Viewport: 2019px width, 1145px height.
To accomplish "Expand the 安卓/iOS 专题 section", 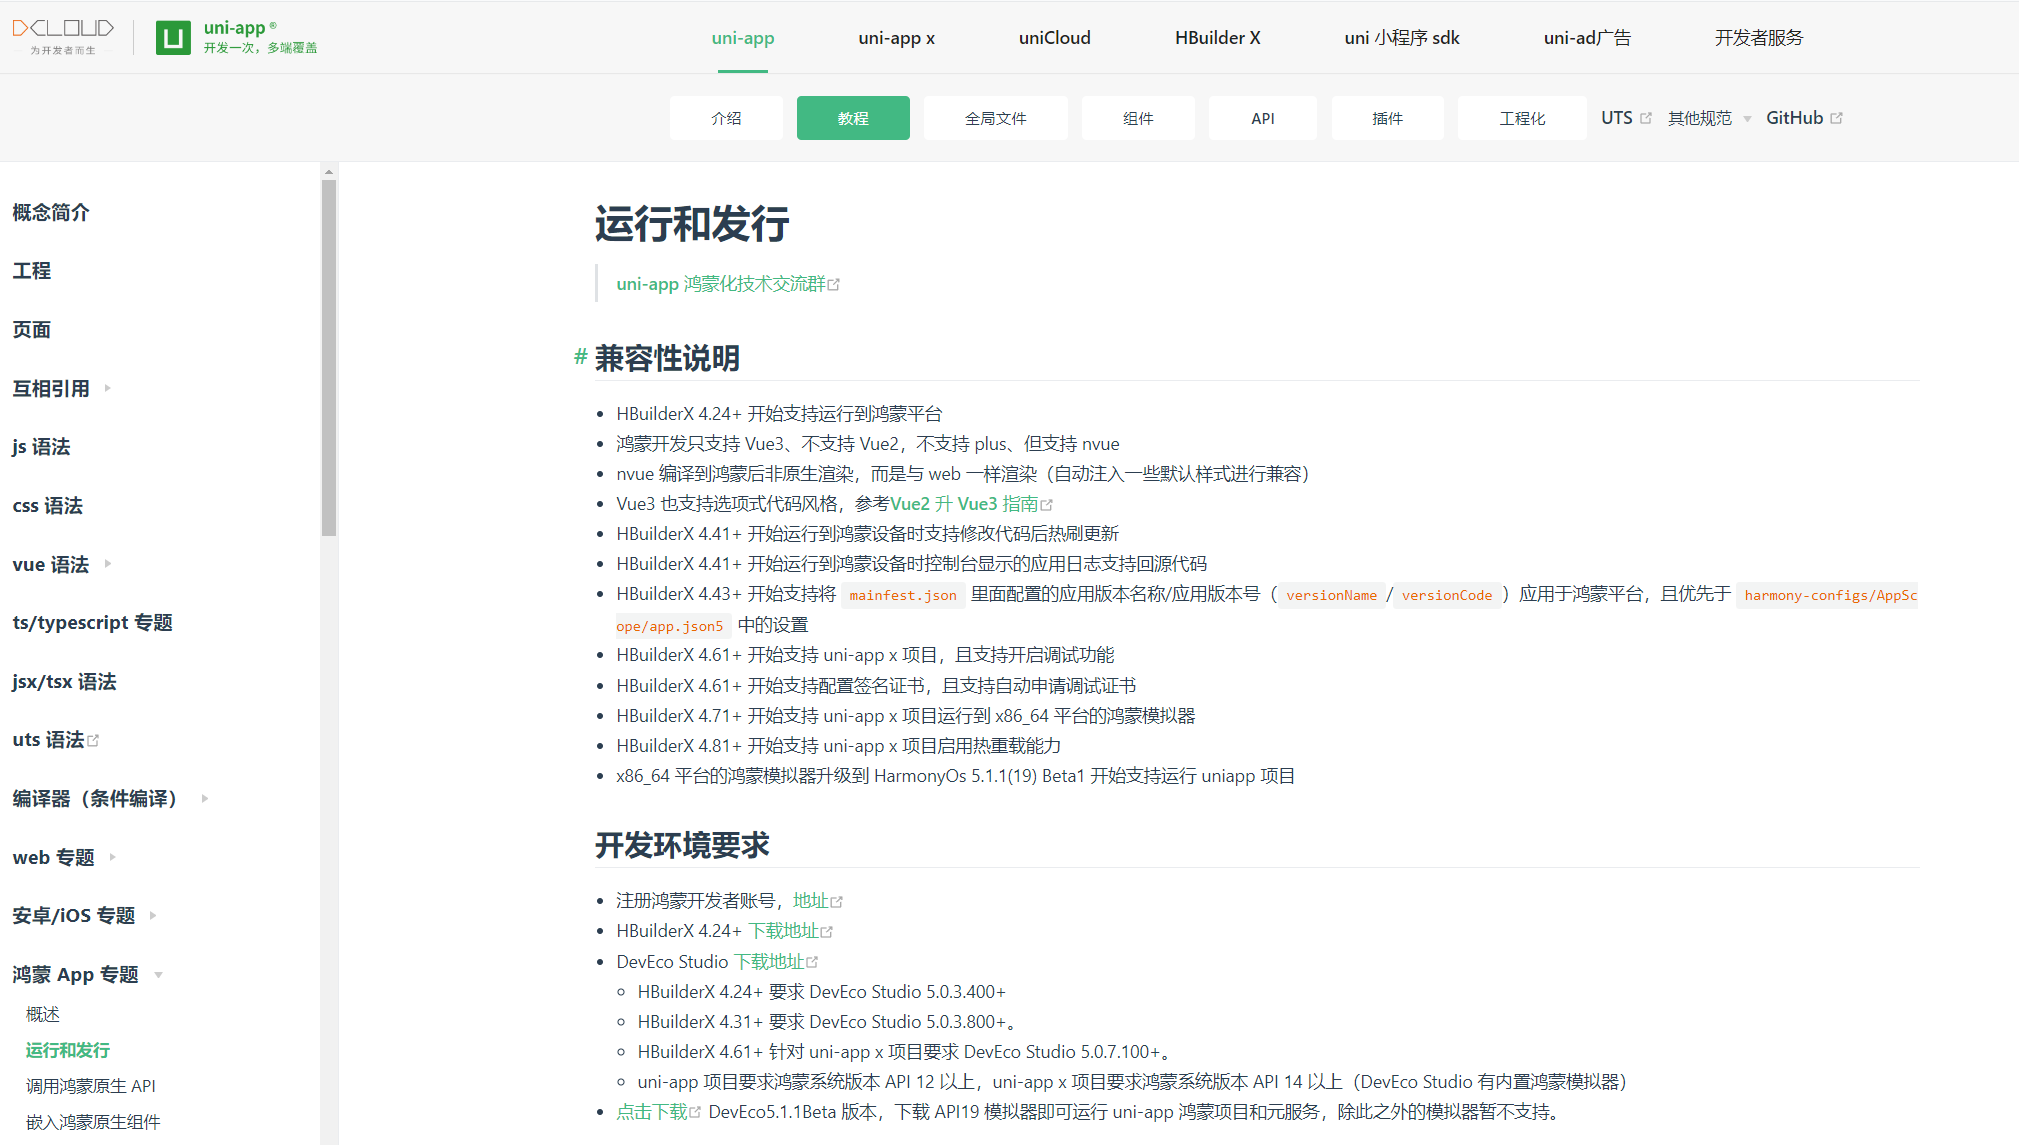I will 84,915.
